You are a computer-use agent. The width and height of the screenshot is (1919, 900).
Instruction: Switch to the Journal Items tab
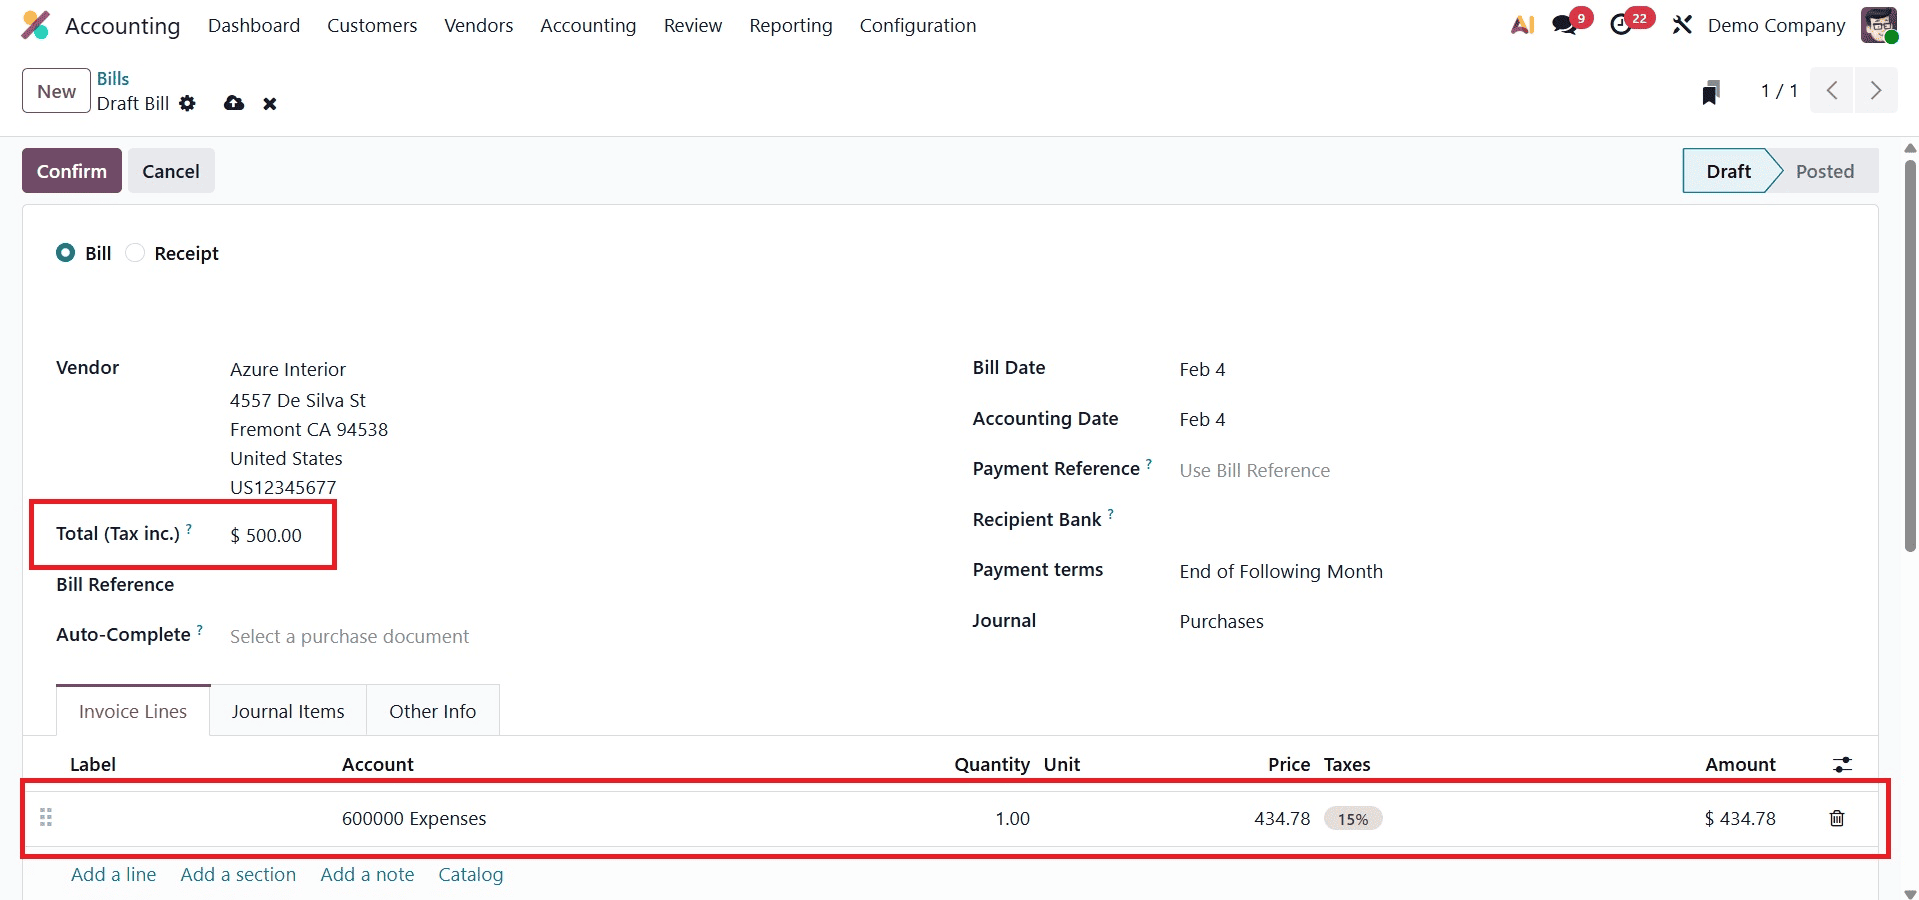coord(287,710)
